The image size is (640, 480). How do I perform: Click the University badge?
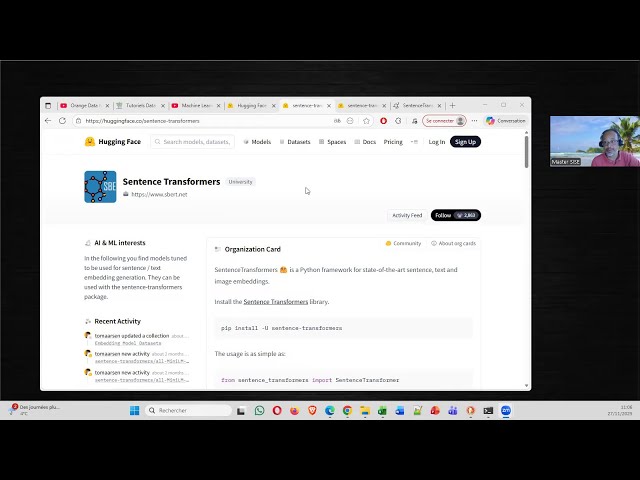(240, 182)
